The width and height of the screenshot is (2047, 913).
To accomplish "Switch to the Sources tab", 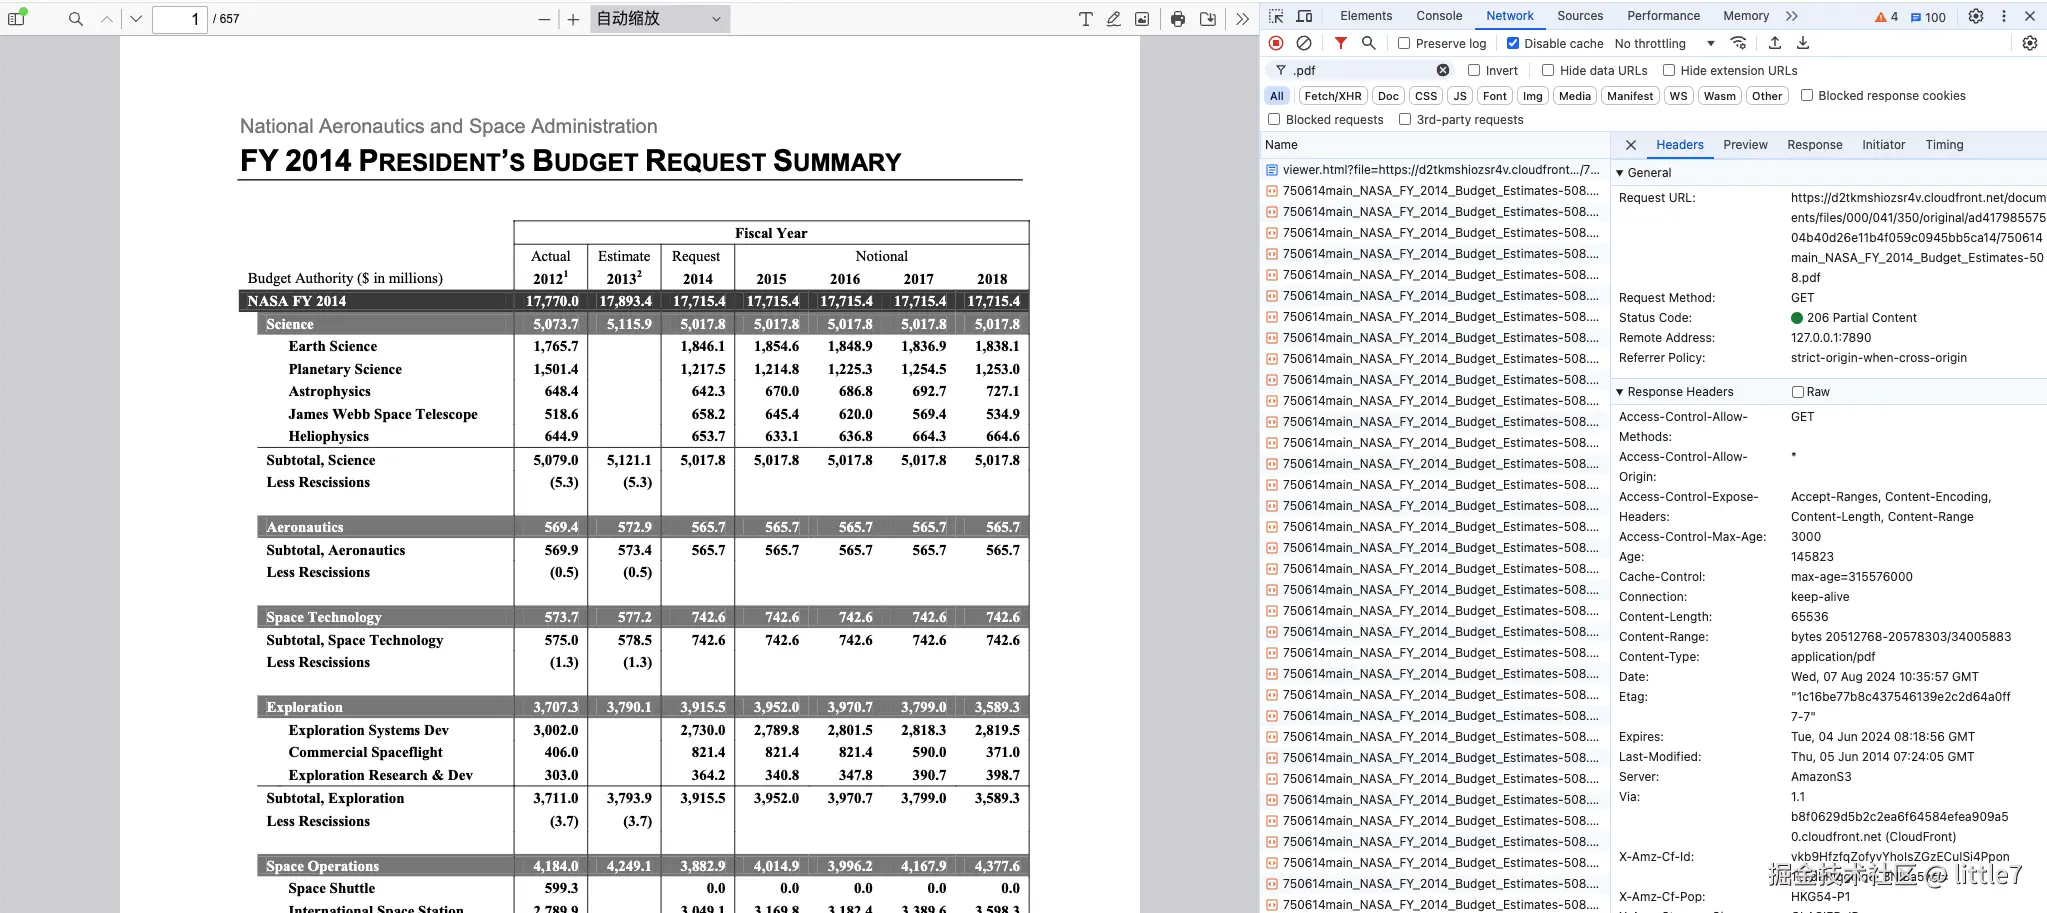I will click(1580, 16).
